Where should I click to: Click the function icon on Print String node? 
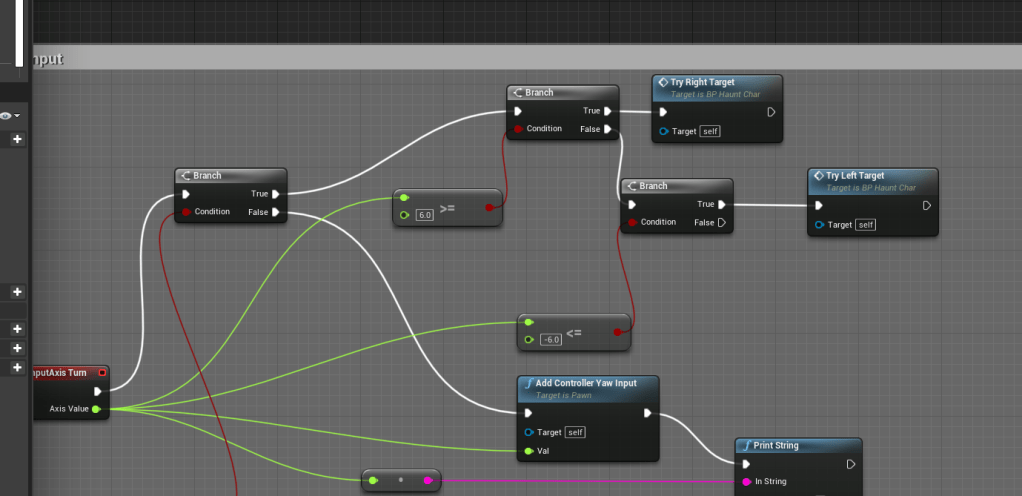tap(745, 446)
